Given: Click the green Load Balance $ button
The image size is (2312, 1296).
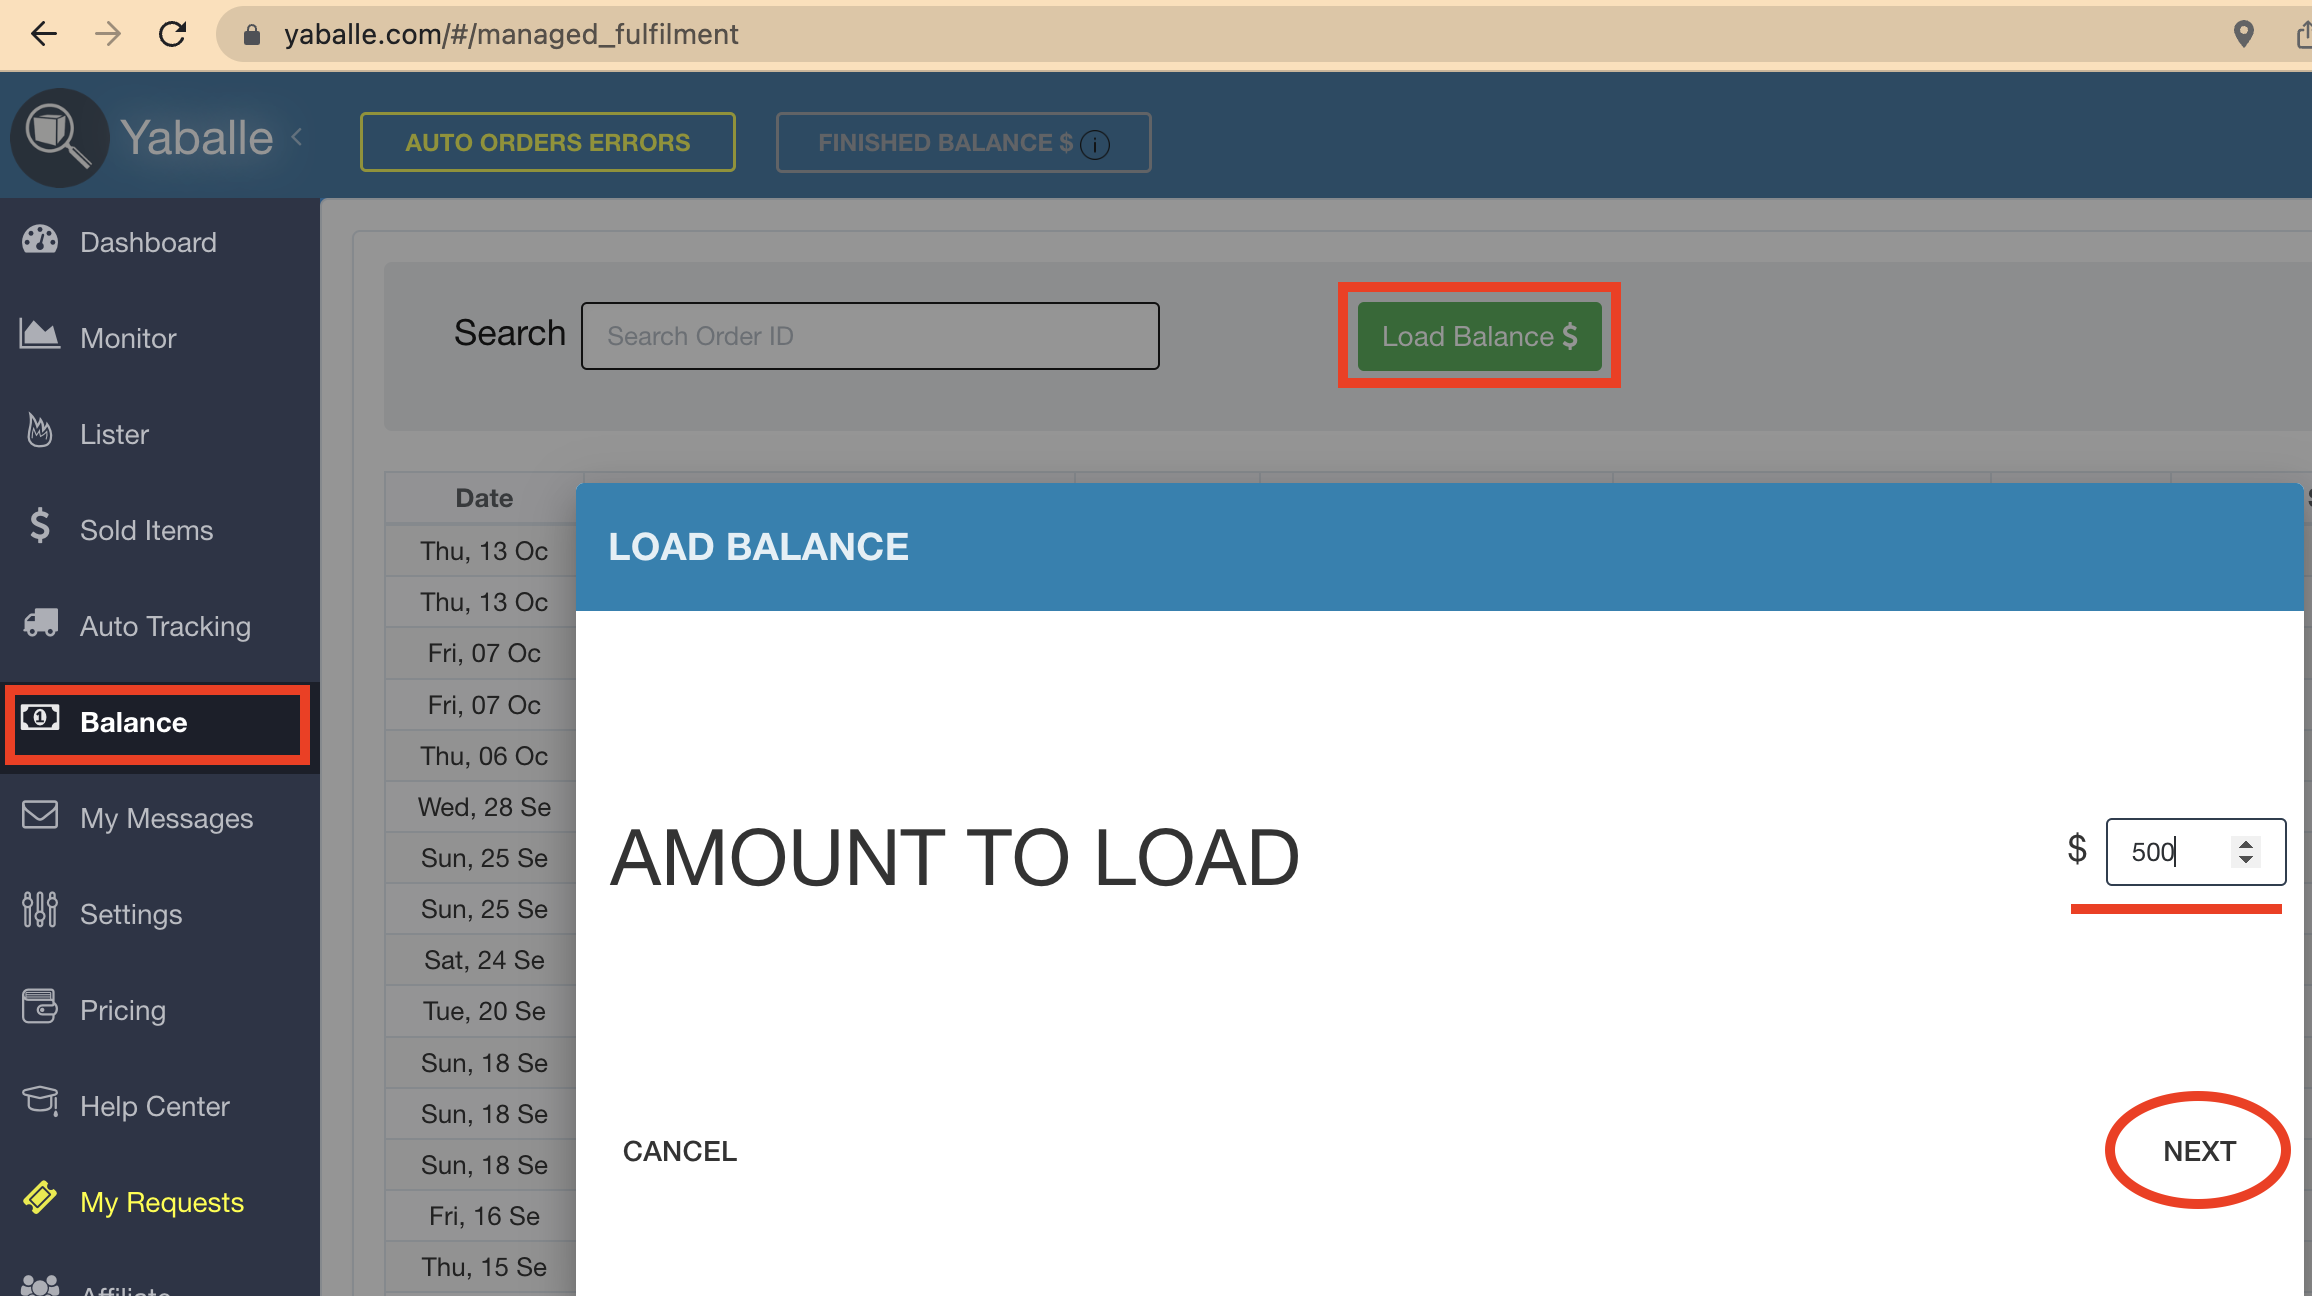Looking at the screenshot, I should 1479,336.
